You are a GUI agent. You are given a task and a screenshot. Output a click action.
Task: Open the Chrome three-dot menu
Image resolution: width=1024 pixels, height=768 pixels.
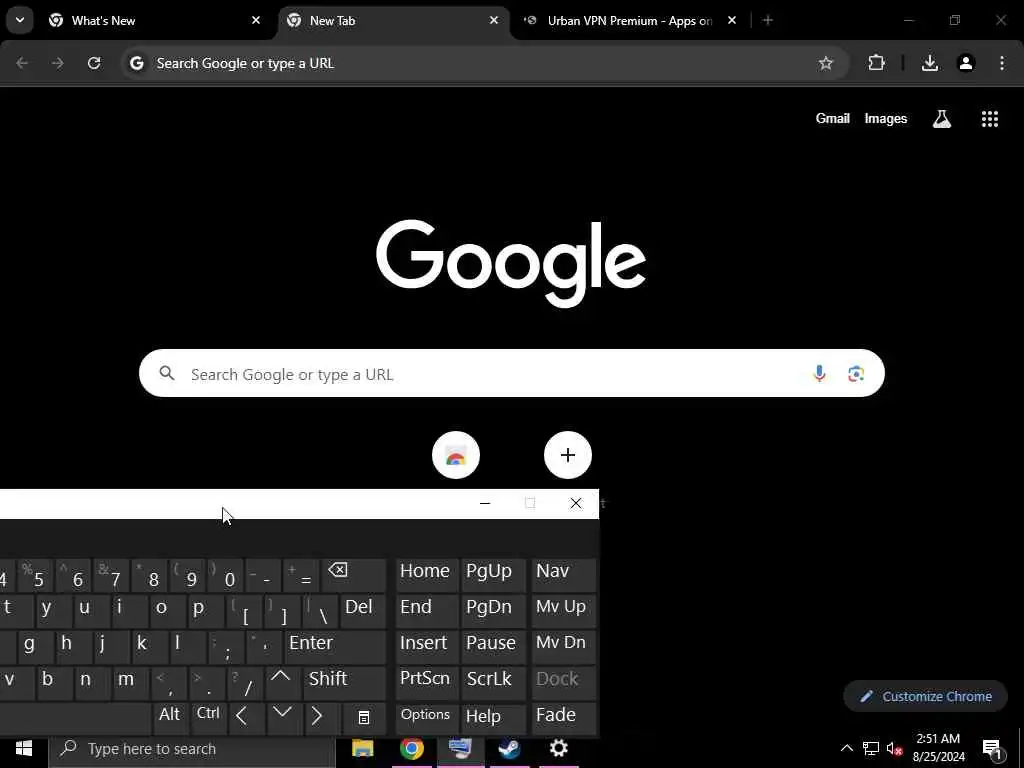click(x=1002, y=63)
